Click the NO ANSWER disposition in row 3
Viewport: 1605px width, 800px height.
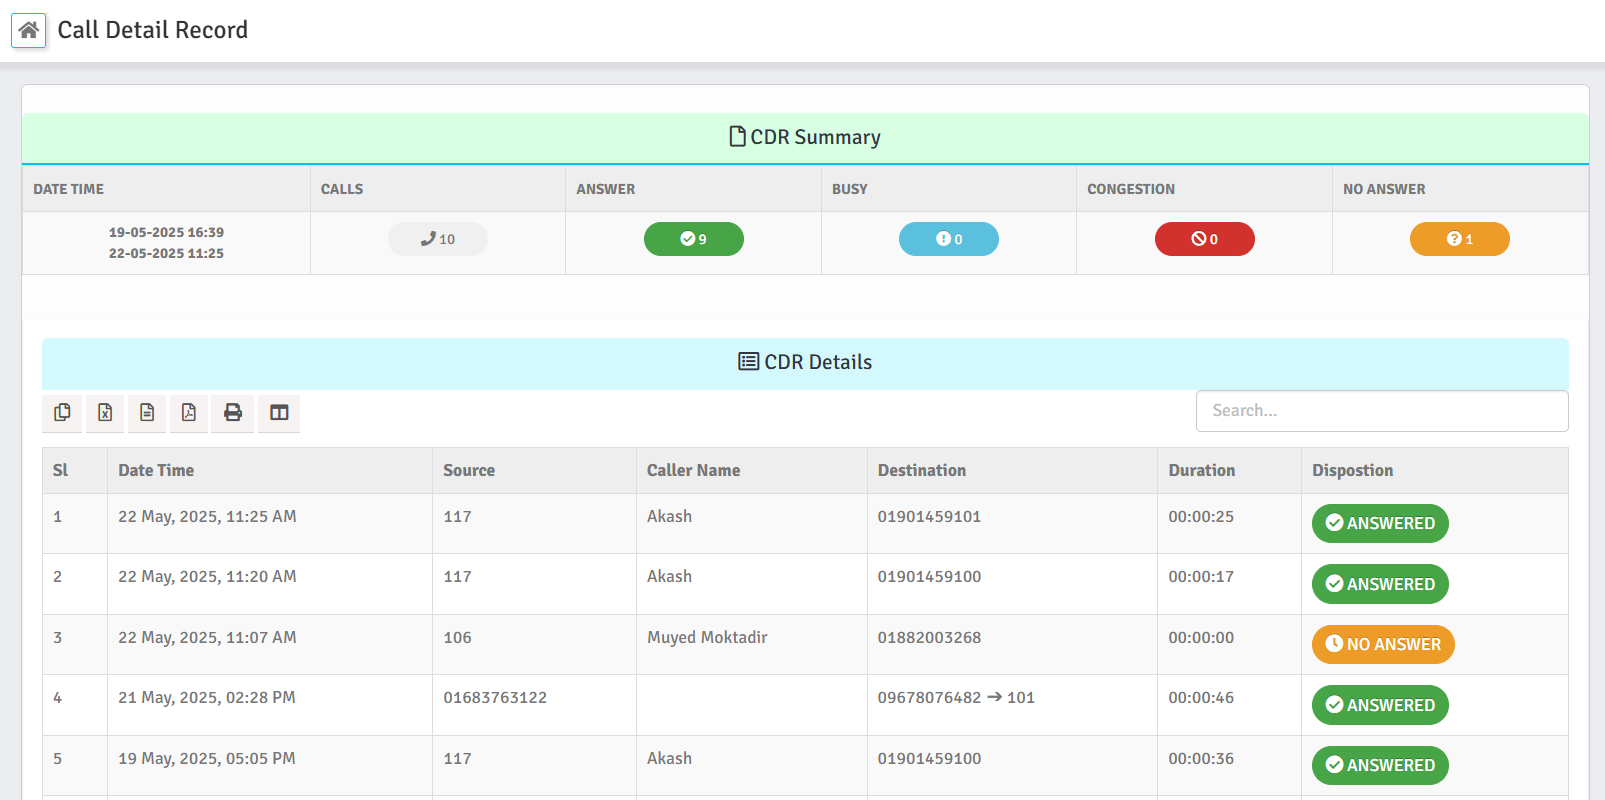point(1382,644)
